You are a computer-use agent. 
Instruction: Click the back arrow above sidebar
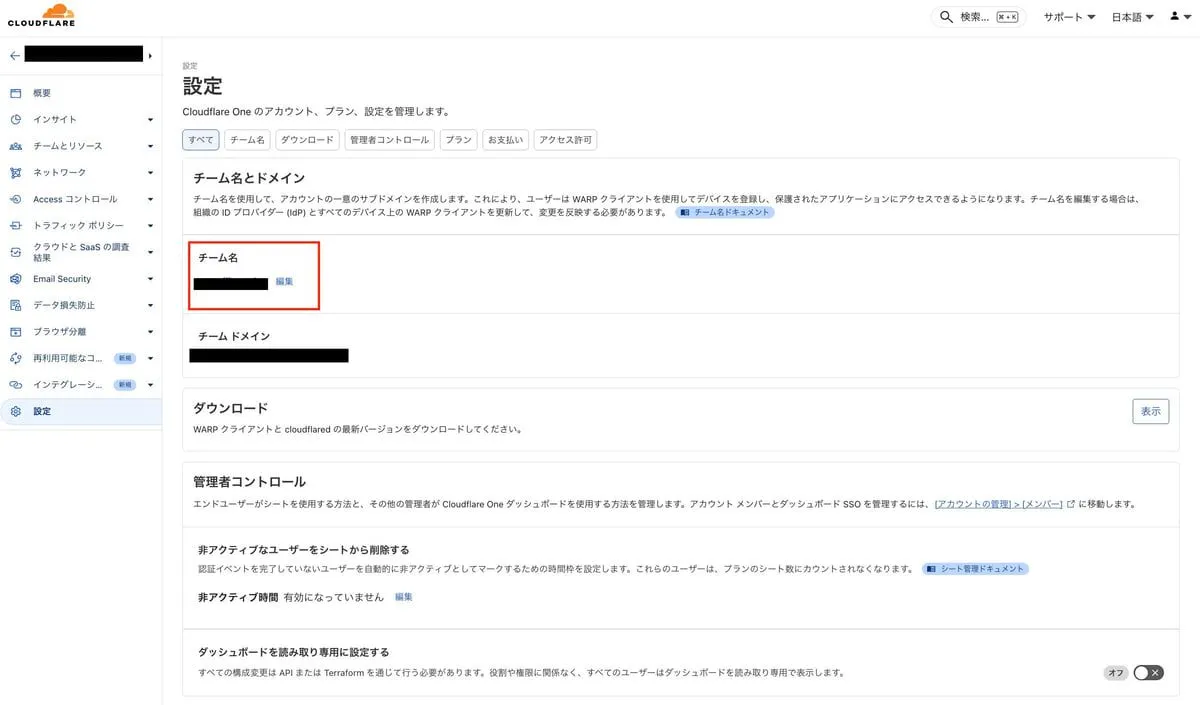tap(14, 55)
